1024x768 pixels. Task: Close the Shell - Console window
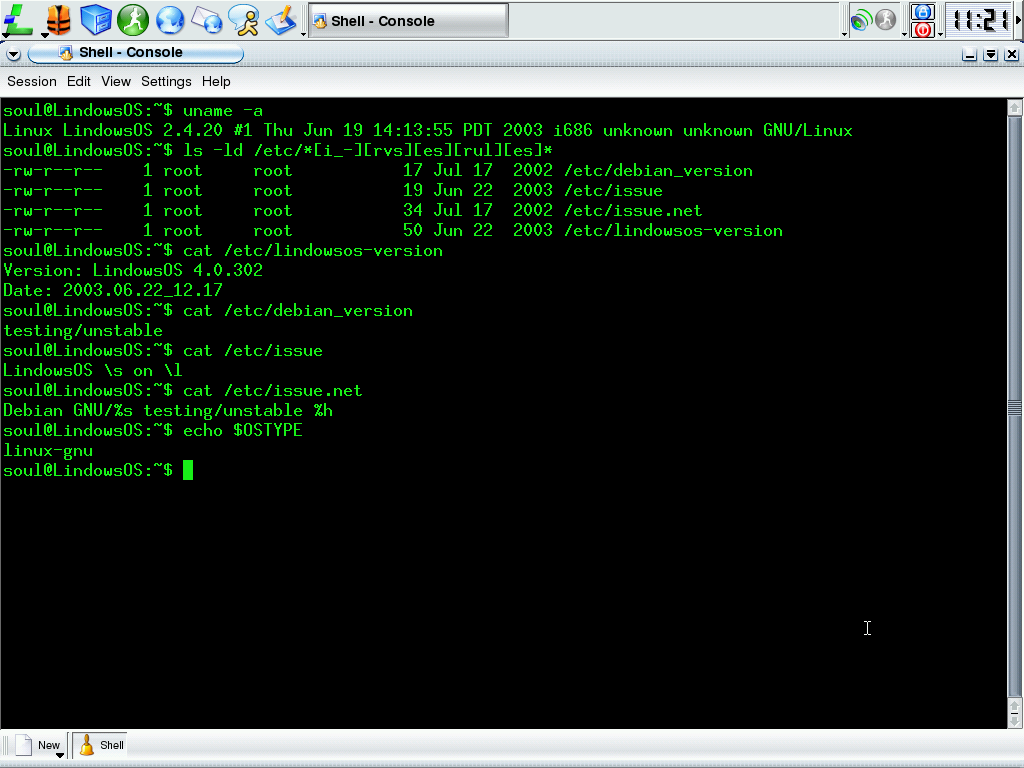[1012, 54]
